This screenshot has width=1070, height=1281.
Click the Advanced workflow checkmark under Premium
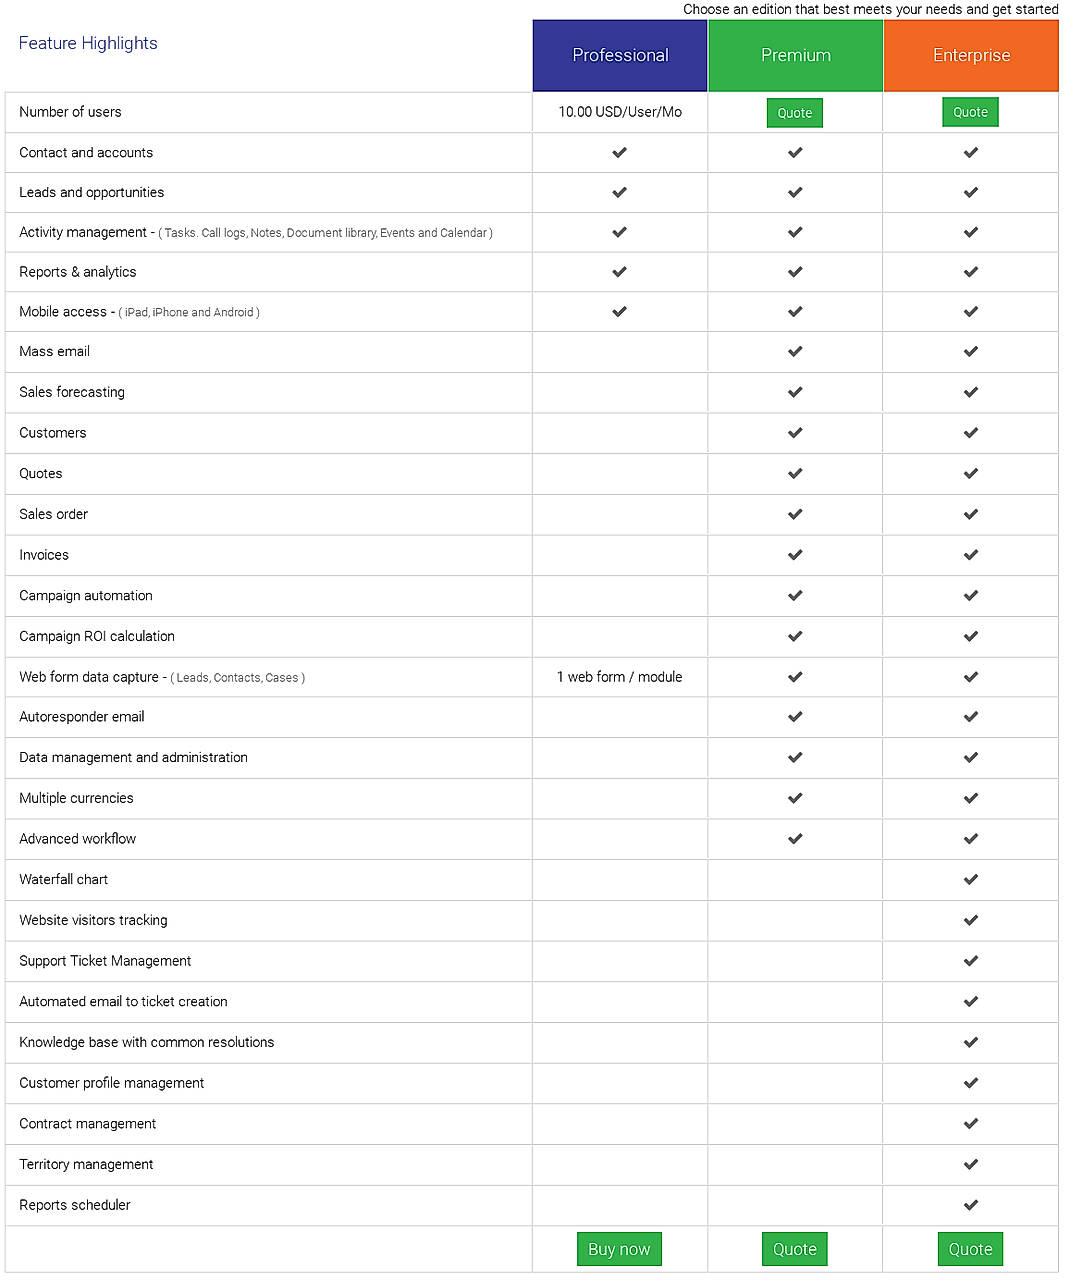[x=795, y=839]
